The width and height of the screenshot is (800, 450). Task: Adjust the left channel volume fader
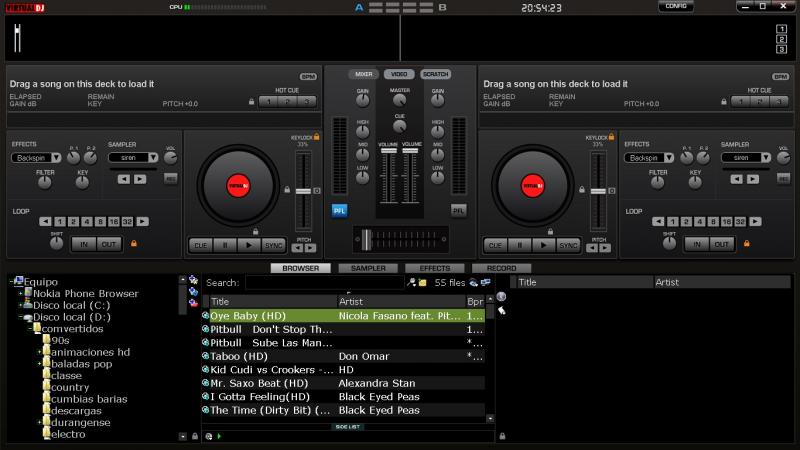(388, 151)
